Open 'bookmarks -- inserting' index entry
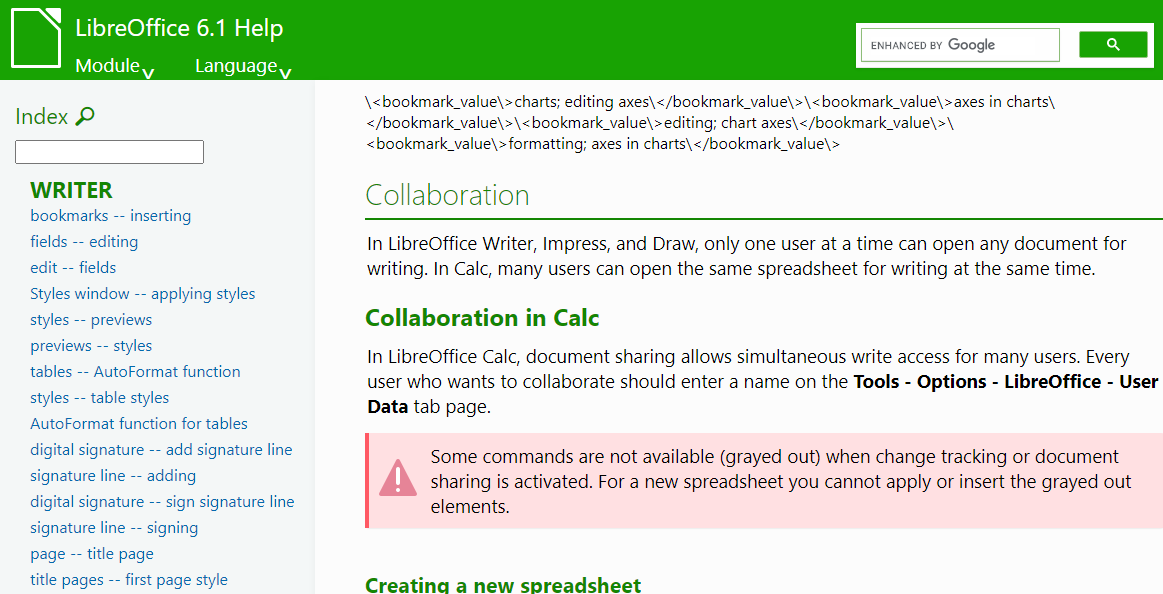 111,216
